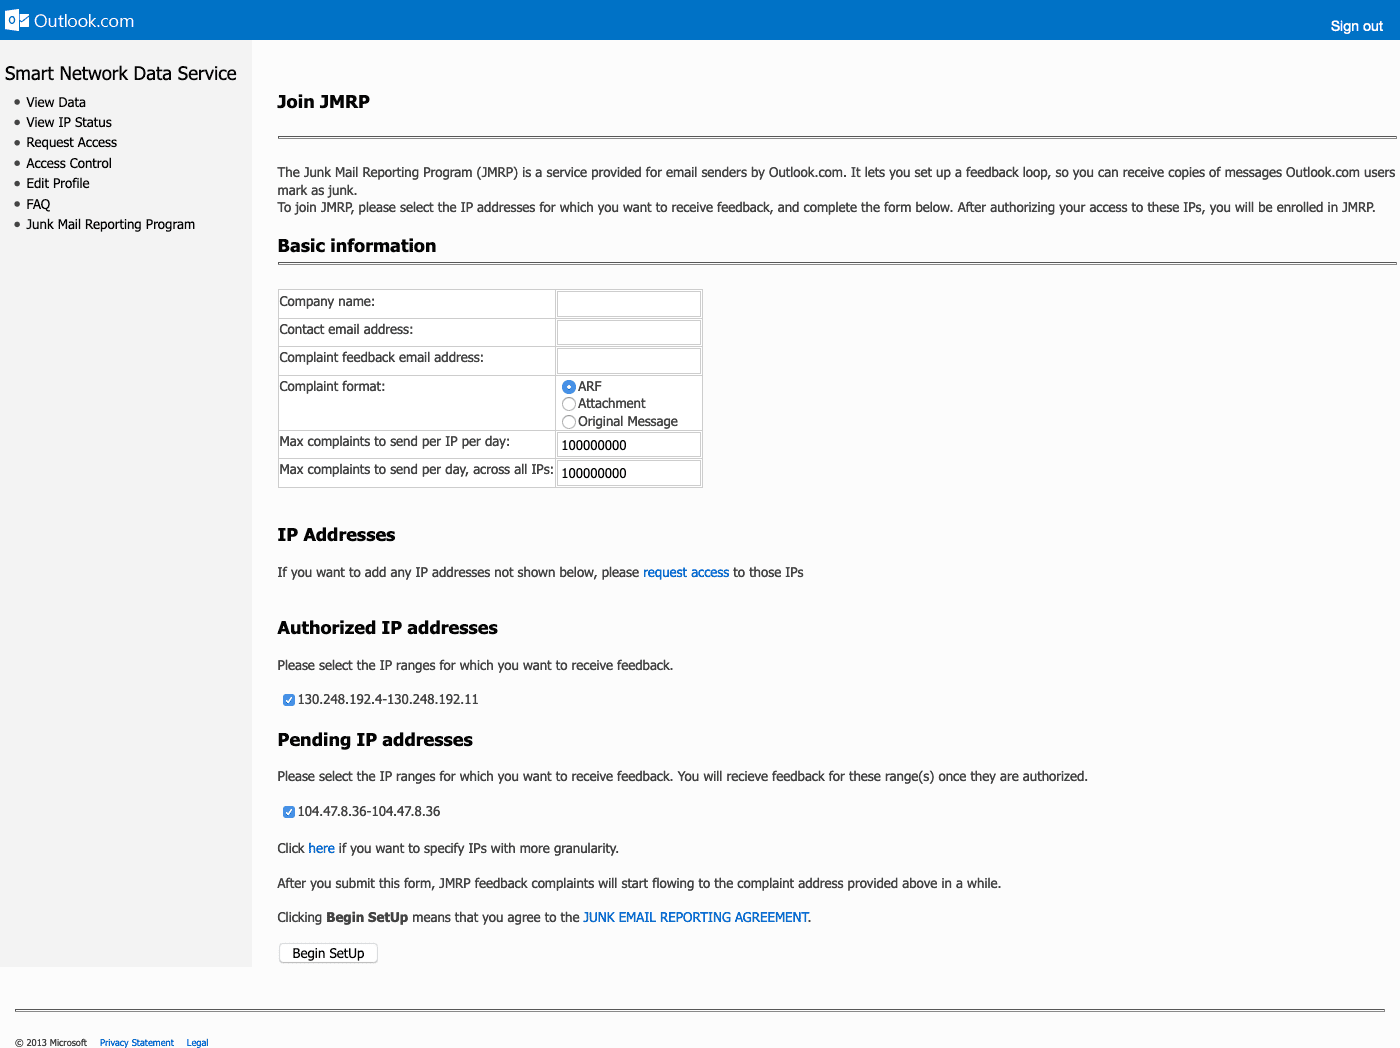Open Request Access page from sidebar
The width and height of the screenshot is (1400, 1048).
[x=71, y=143]
